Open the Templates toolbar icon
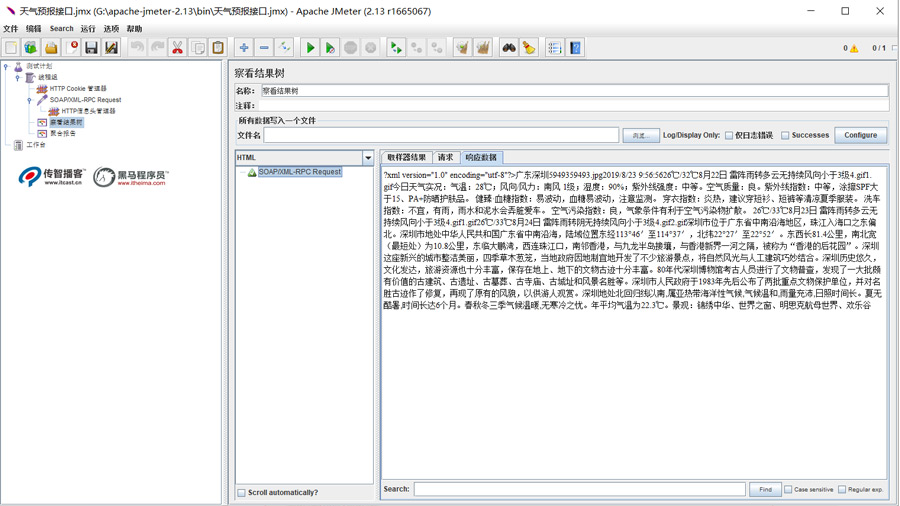Image resolution: width=900 pixels, height=506 pixels. point(30,48)
